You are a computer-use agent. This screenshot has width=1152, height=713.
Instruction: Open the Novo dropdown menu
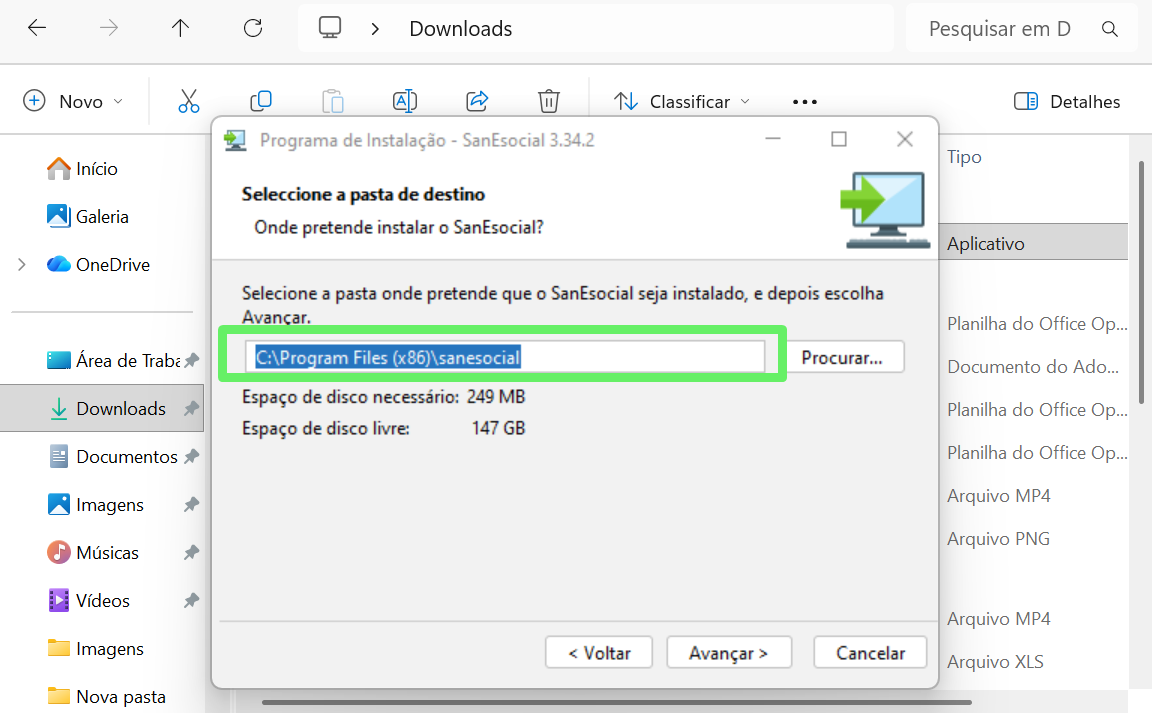click(73, 101)
